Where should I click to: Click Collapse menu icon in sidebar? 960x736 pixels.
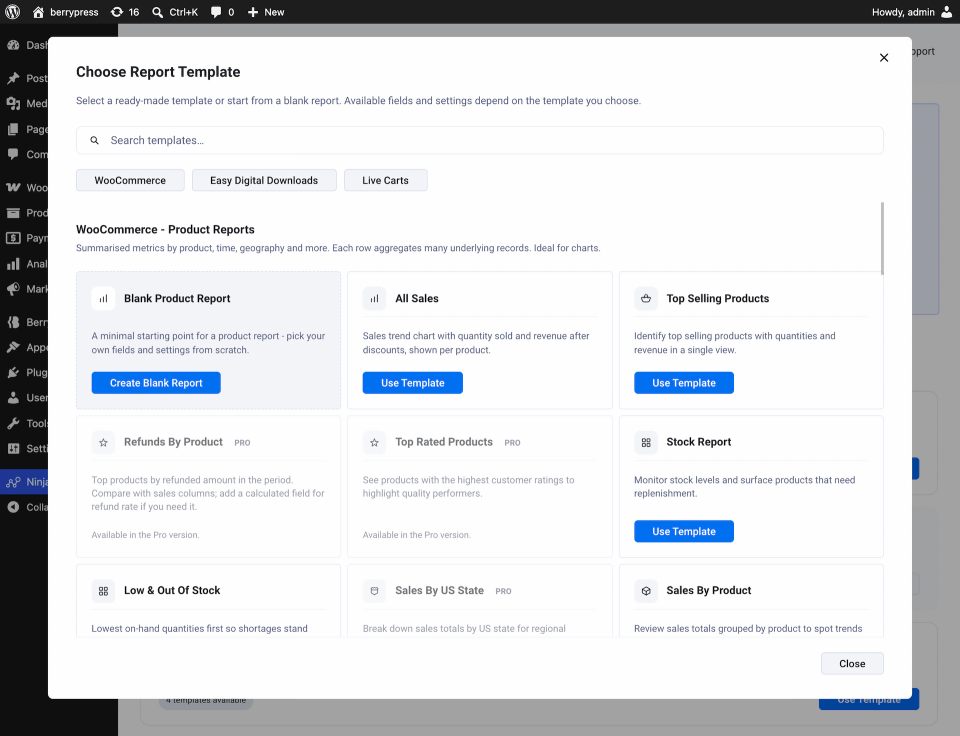pos(13,507)
